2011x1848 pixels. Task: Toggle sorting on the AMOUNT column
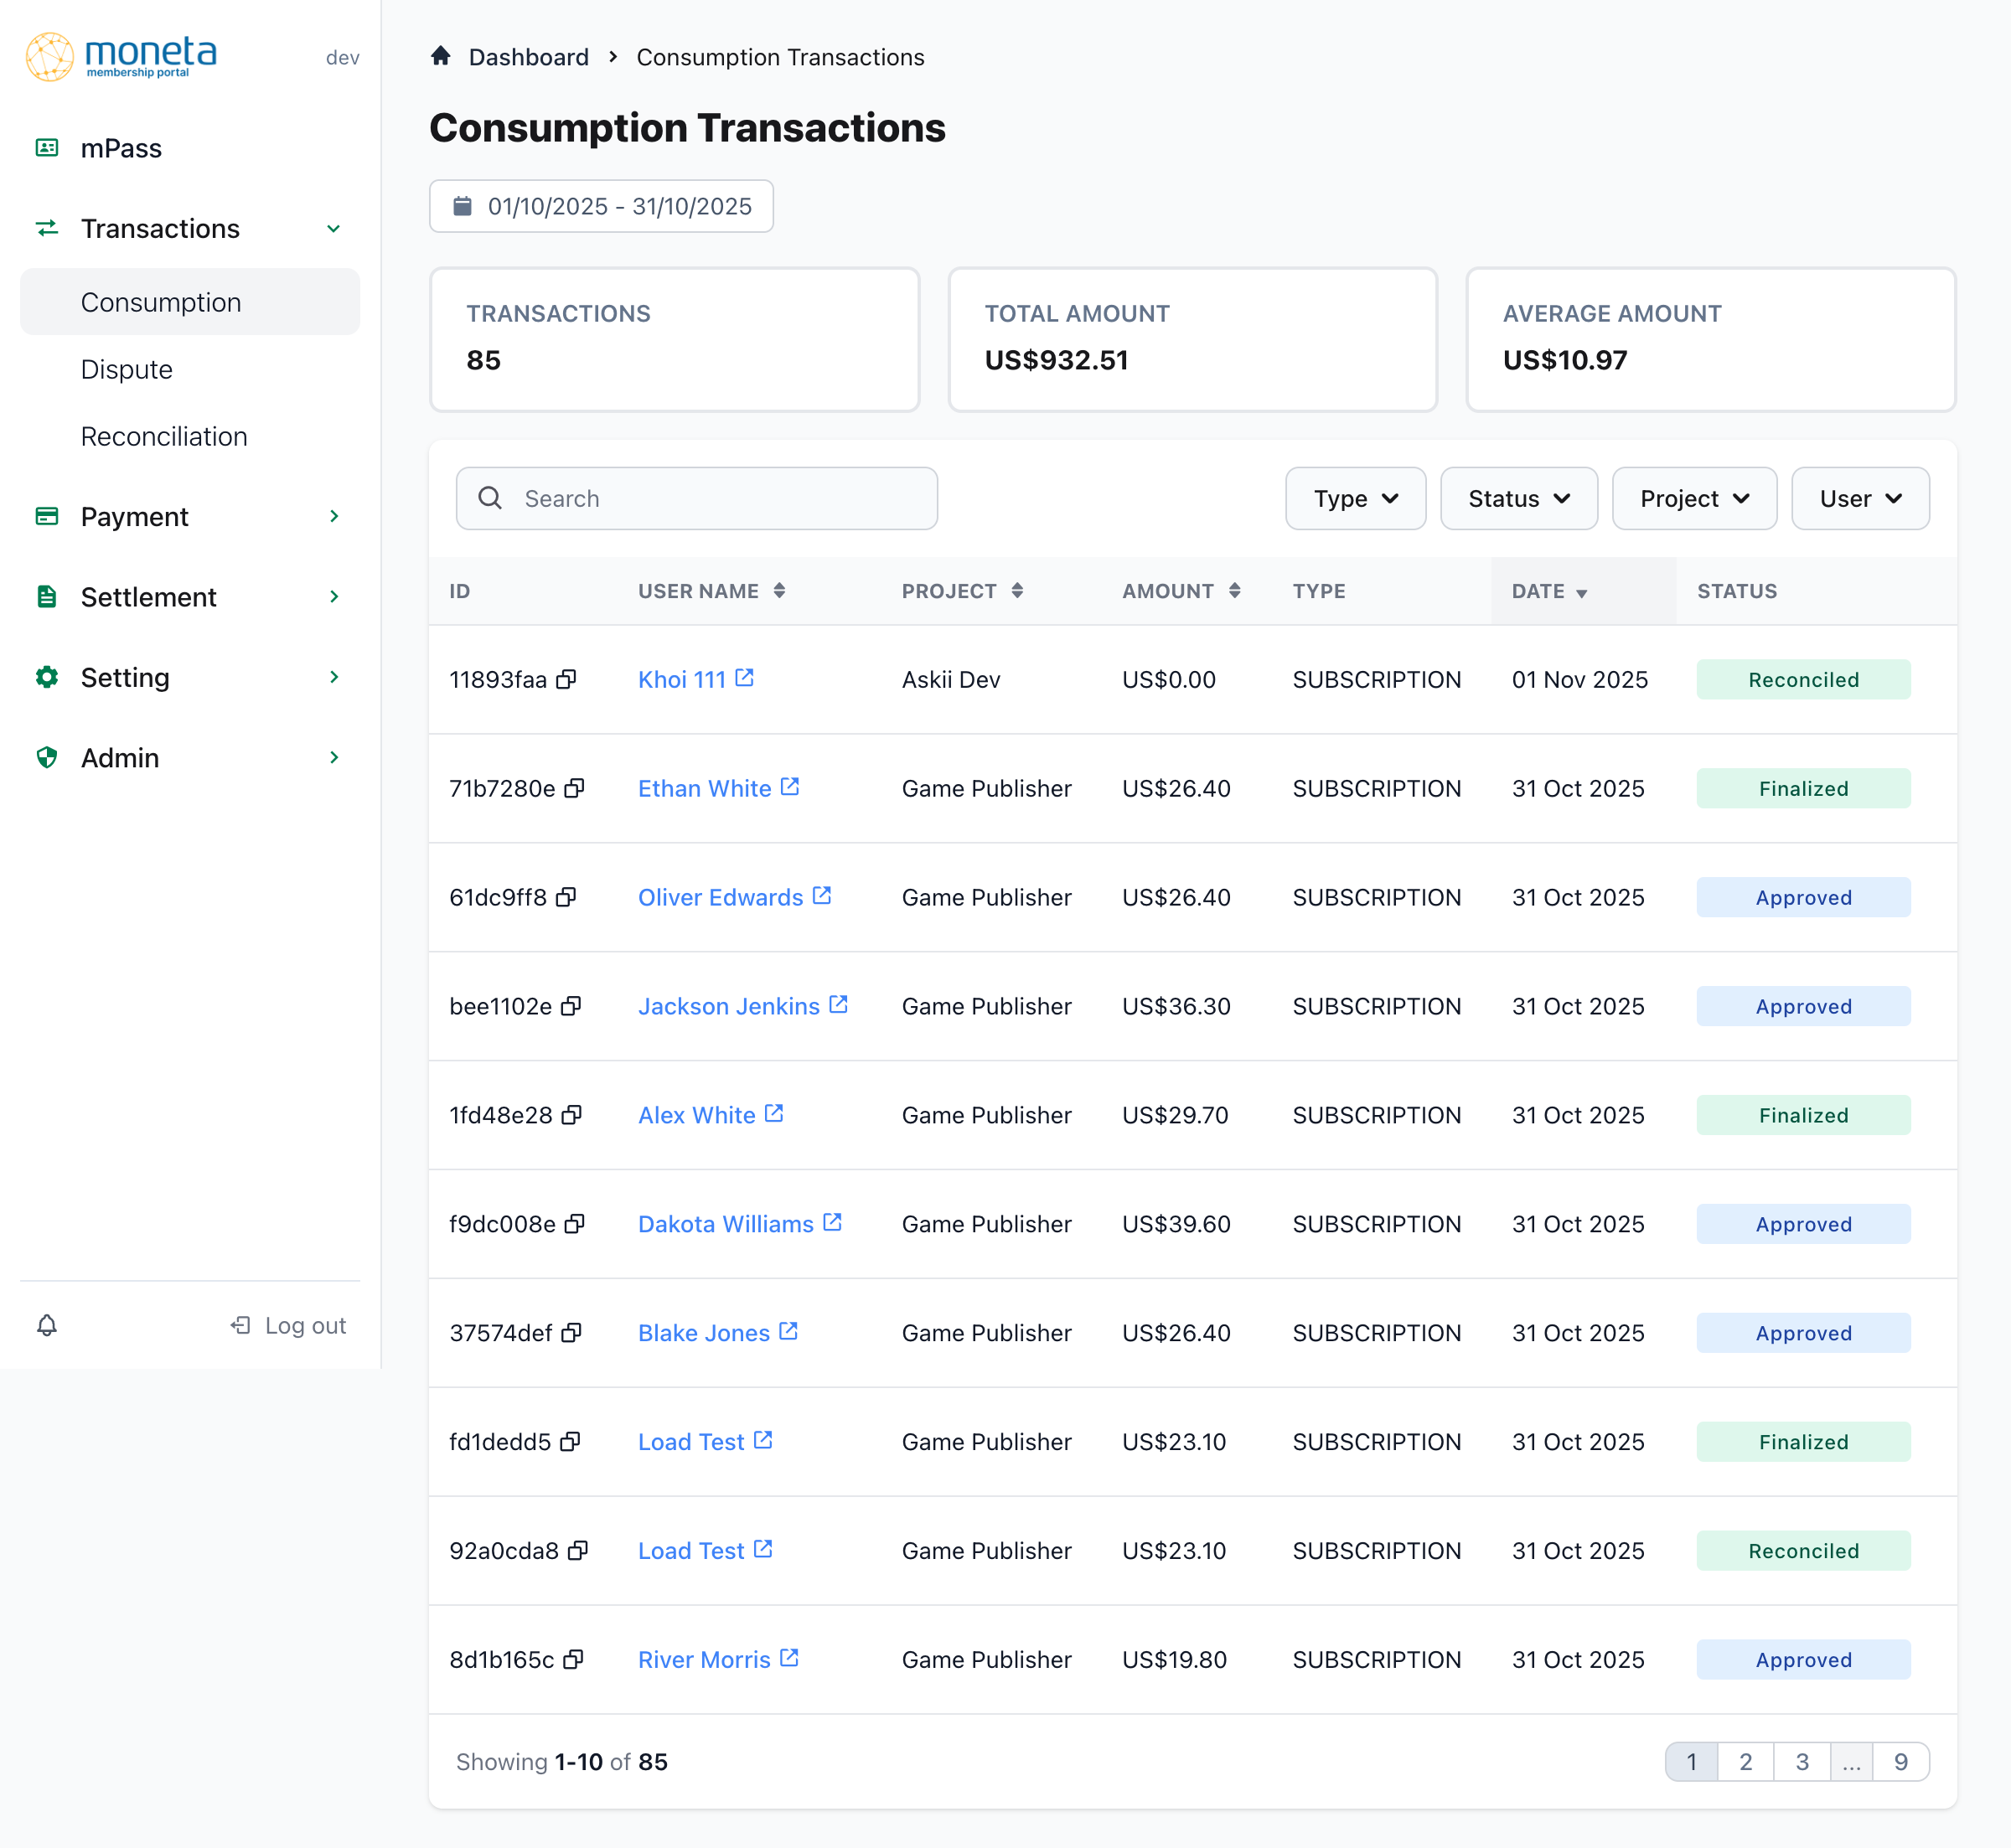[1236, 590]
